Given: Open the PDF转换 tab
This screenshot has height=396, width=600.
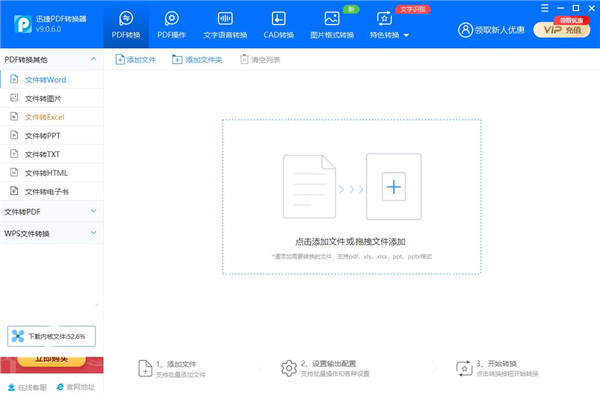Looking at the screenshot, I should [x=126, y=25].
